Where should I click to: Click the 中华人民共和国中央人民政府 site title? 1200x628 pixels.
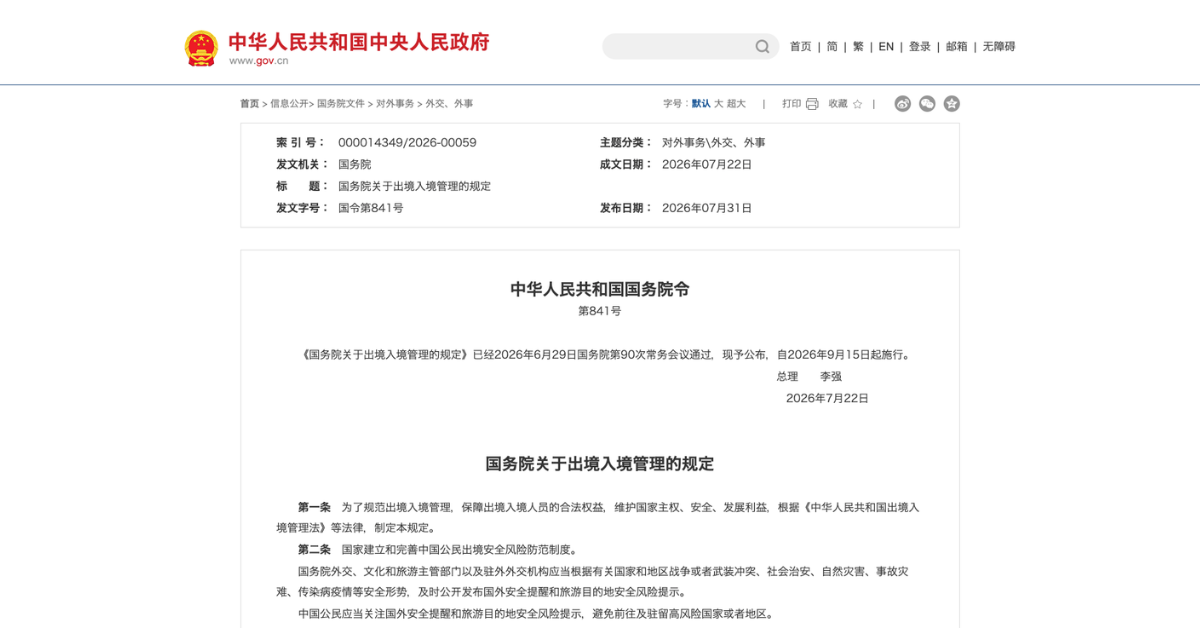coord(359,42)
